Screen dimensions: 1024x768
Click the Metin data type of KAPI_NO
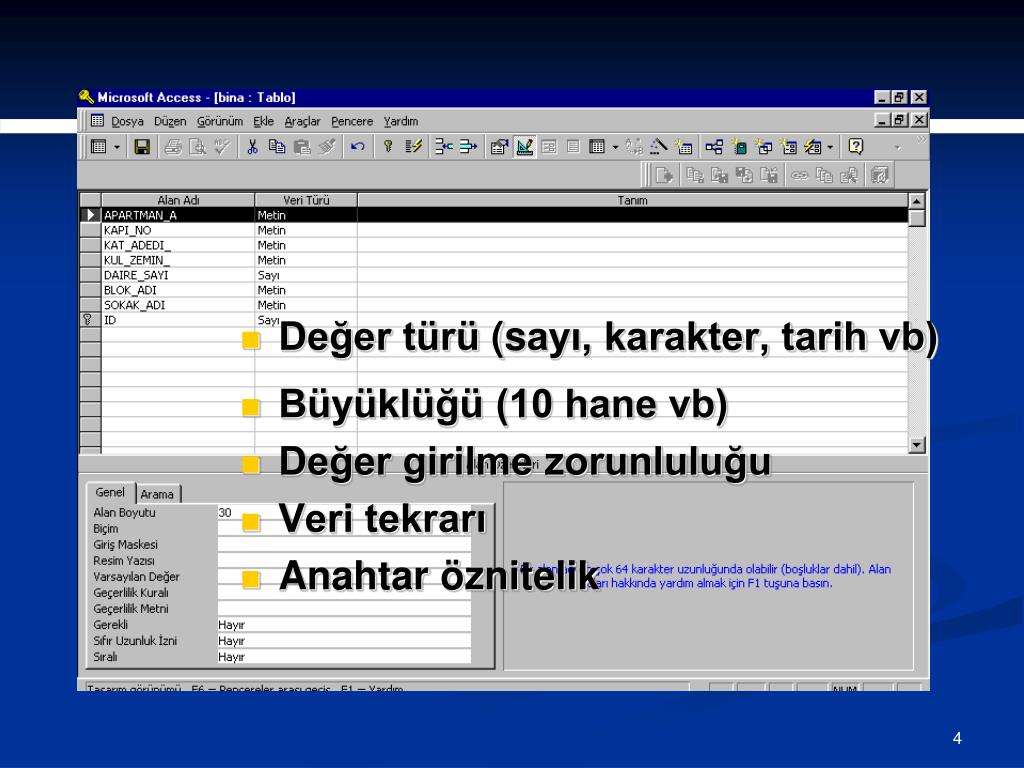tap(272, 231)
